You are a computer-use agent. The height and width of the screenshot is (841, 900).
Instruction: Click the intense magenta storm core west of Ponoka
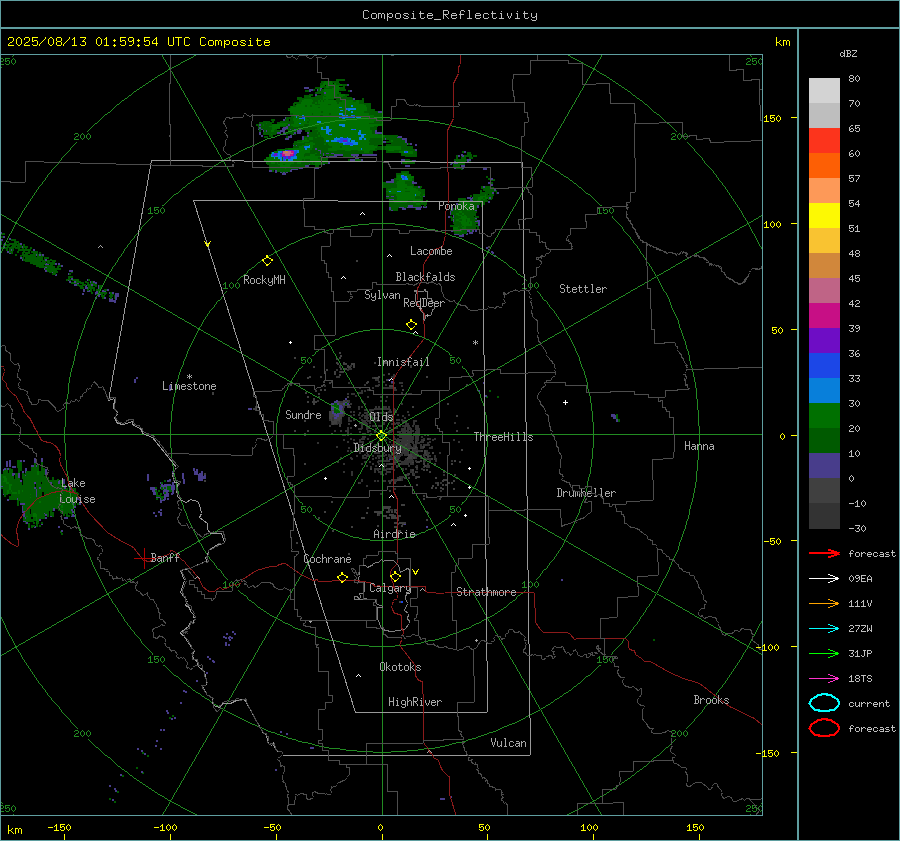coord(288,154)
